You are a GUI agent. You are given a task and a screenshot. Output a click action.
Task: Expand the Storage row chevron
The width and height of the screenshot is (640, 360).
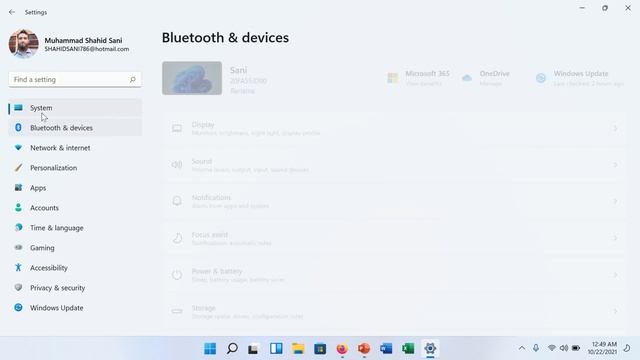(x=615, y=311)
